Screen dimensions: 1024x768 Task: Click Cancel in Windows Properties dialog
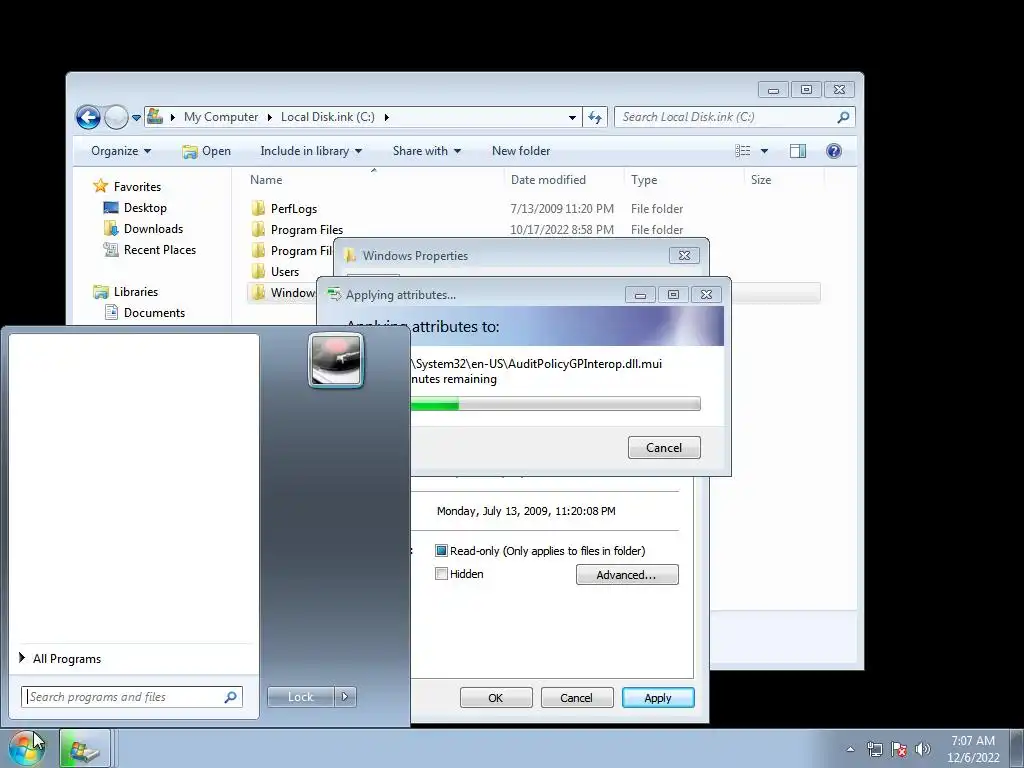click(x=577, y=697)
